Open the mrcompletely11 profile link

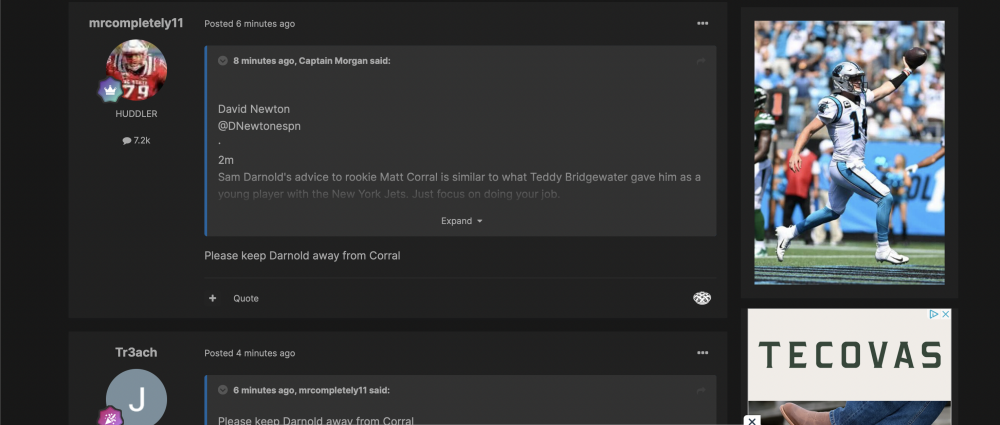coord(136,23)
